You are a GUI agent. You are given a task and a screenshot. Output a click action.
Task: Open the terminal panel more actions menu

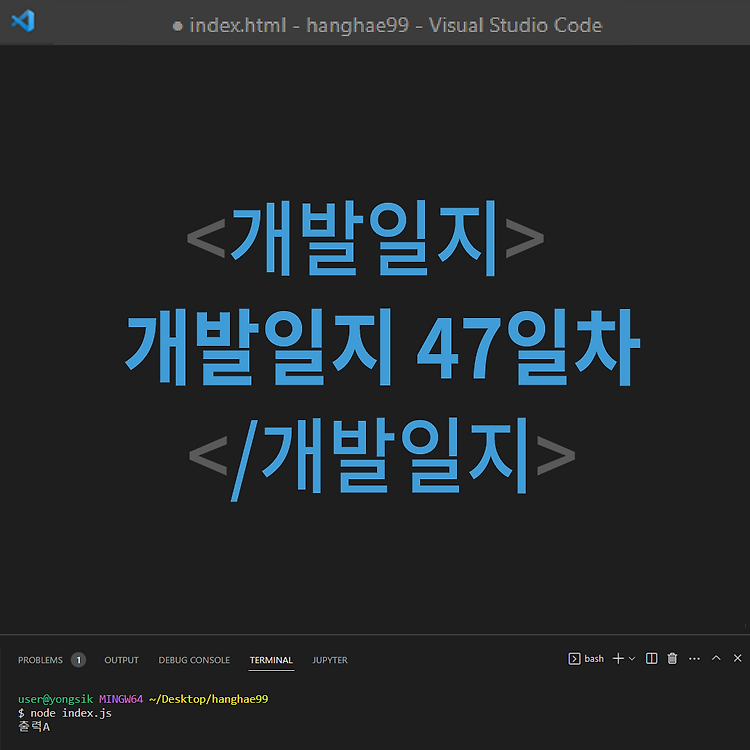coord(695,659)
